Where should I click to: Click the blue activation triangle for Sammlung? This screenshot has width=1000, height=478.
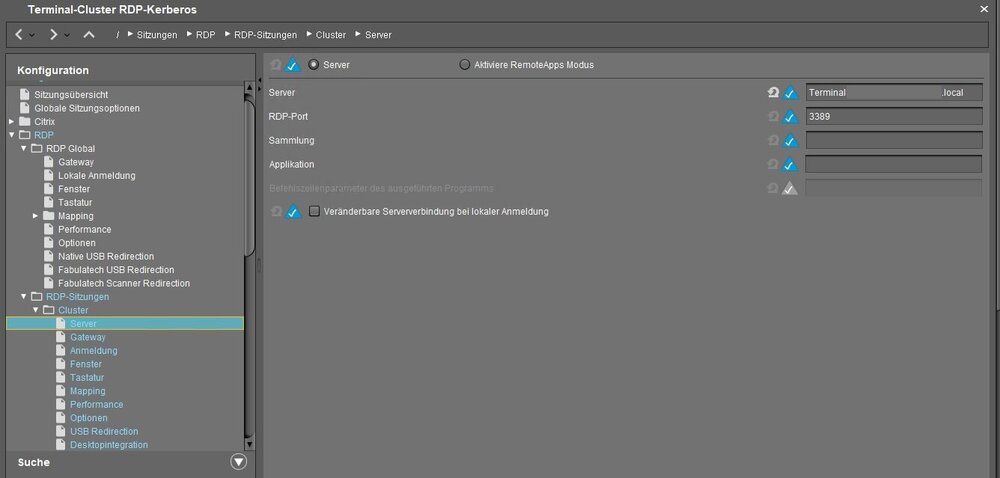(790, 141)
